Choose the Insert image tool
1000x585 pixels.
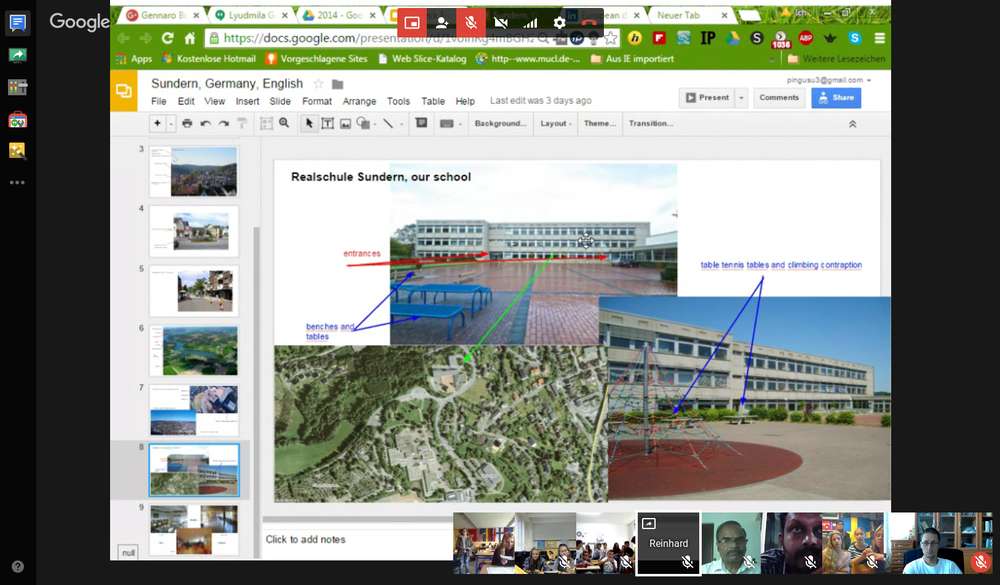point(345,124)
